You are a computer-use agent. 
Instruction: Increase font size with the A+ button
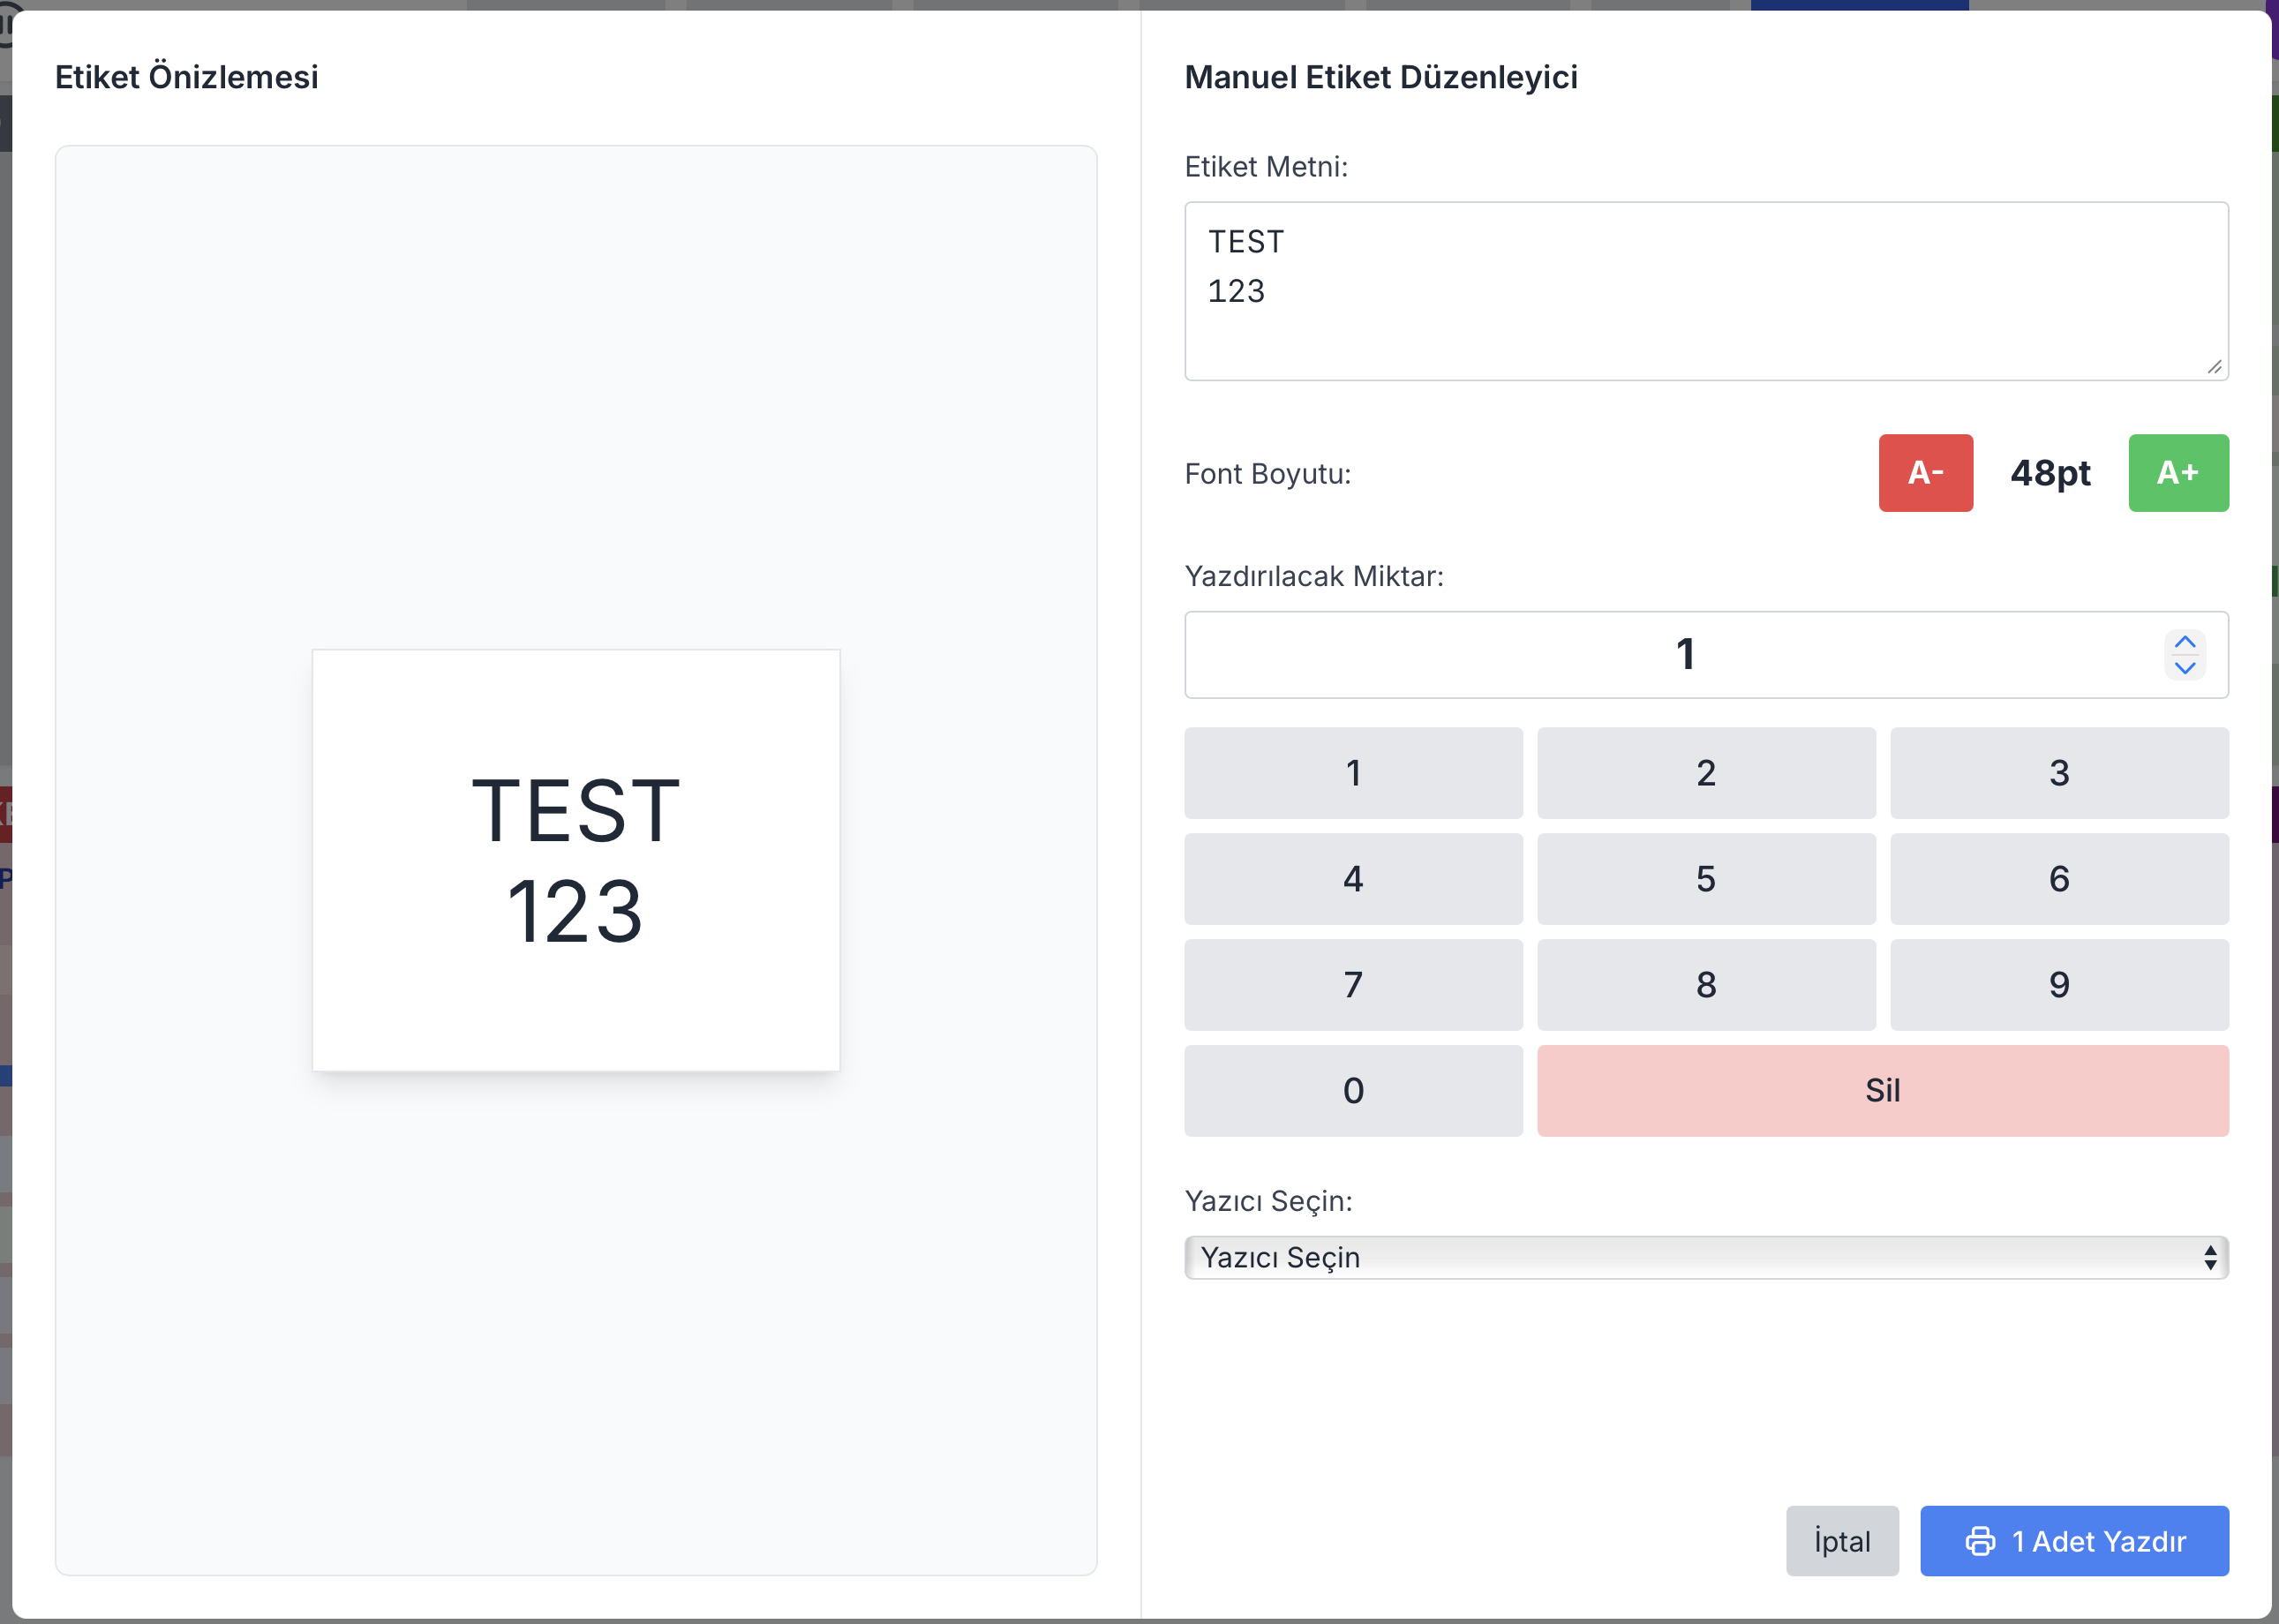2179,473
